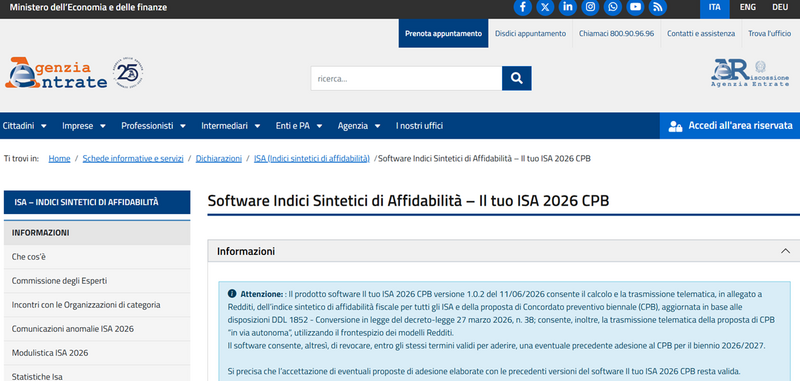Image resolution: width=800 pixels, height=381 pixels.
Task: Go to Home breadcrumb link
Action: (59, 159)
